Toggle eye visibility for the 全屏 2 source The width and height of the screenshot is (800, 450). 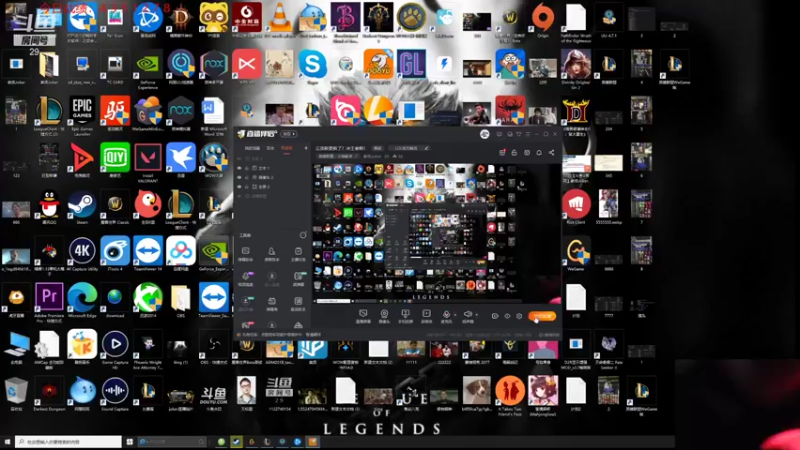[239, 187]
